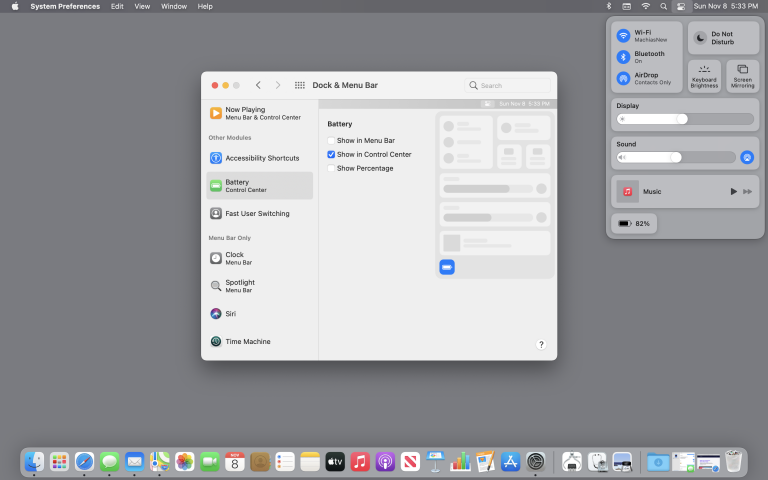Open Keyboard Brightness control
The width and height of the screenshot is (768, 480).
click(704, 77)
